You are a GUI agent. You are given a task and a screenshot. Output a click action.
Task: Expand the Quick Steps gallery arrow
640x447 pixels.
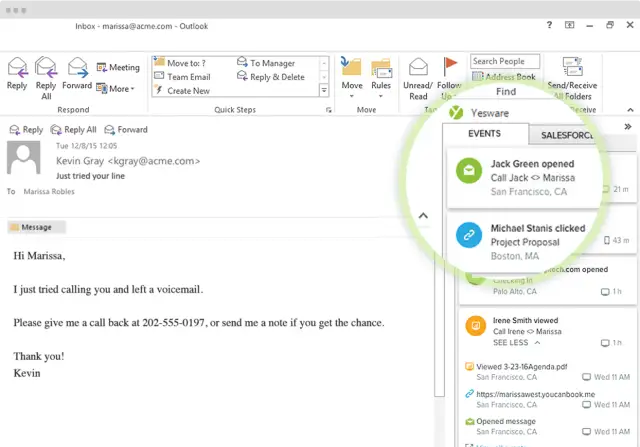[x=324, y=90]
